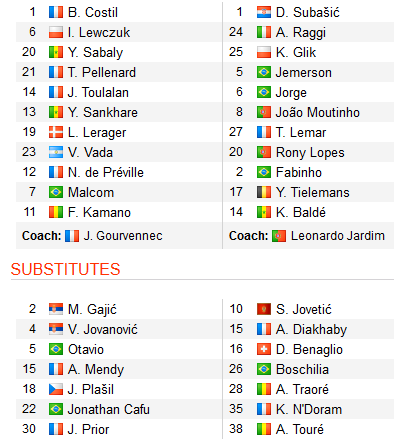Click the Guinea flag beside F. Kamano
This screenshot has width=394, height=441.
(56, 212)
